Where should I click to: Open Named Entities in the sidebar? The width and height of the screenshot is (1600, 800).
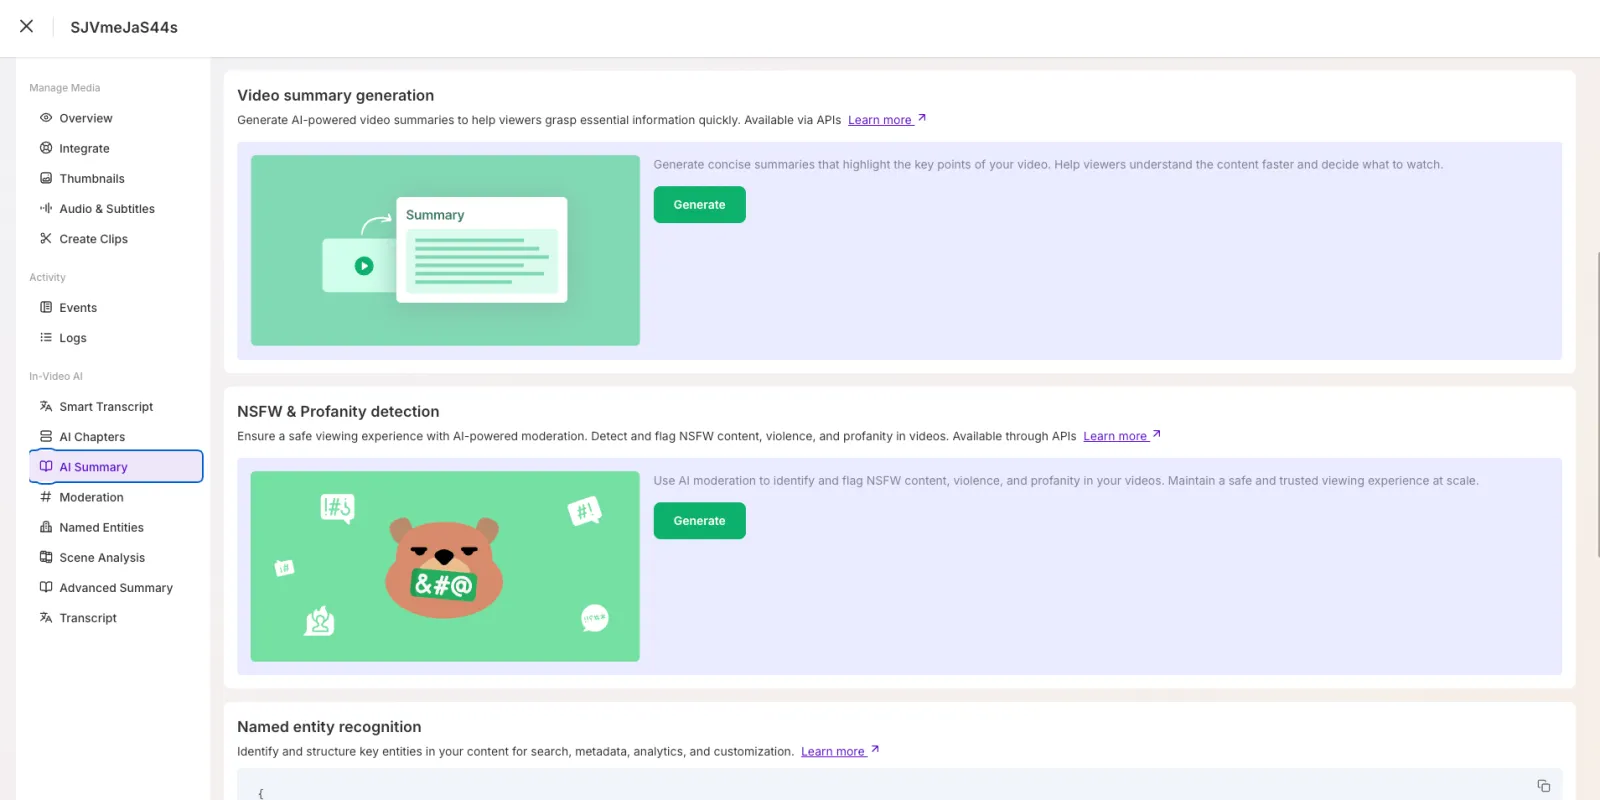[116, 527]
